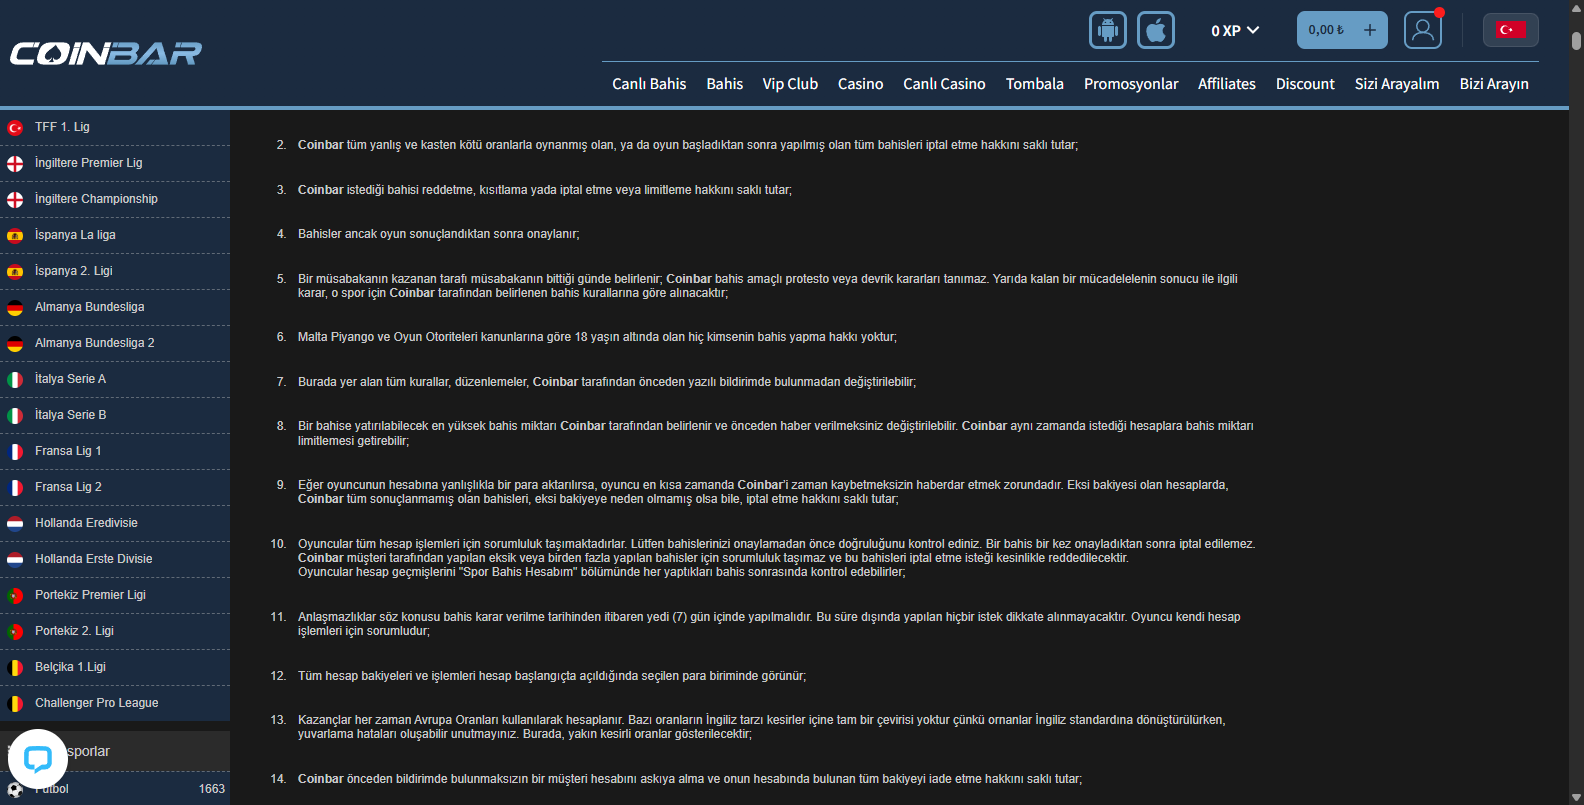This screenshot has height=805, width=1584.
Task: Click the 0,00 ₺ balance button
Action: 1342,30
